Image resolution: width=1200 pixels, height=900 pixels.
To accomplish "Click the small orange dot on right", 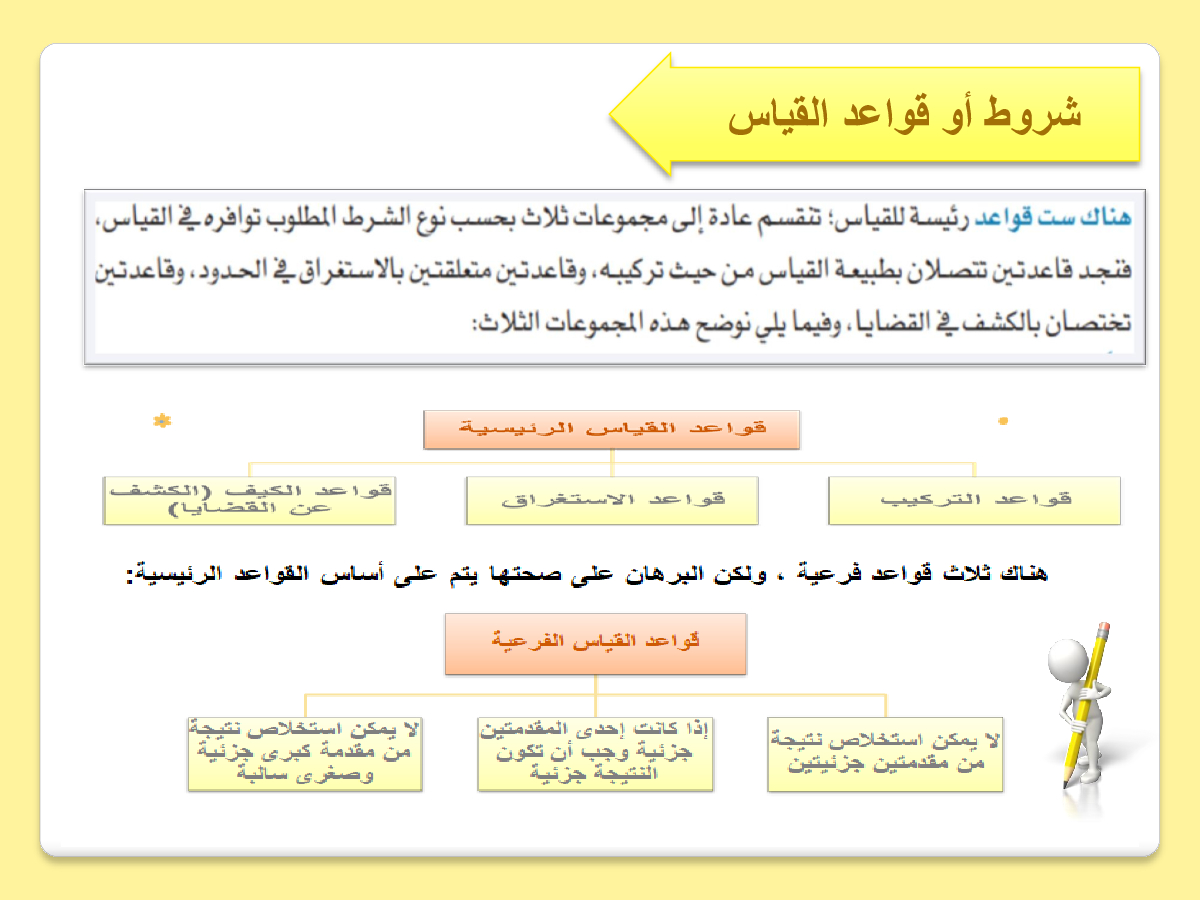I will coord(1003,421).
